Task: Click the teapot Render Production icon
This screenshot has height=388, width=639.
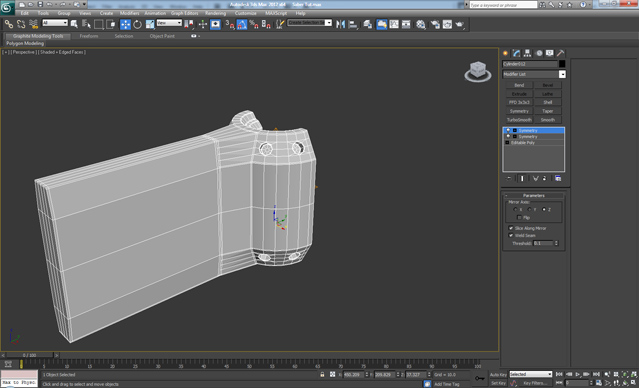Action: 460,24
